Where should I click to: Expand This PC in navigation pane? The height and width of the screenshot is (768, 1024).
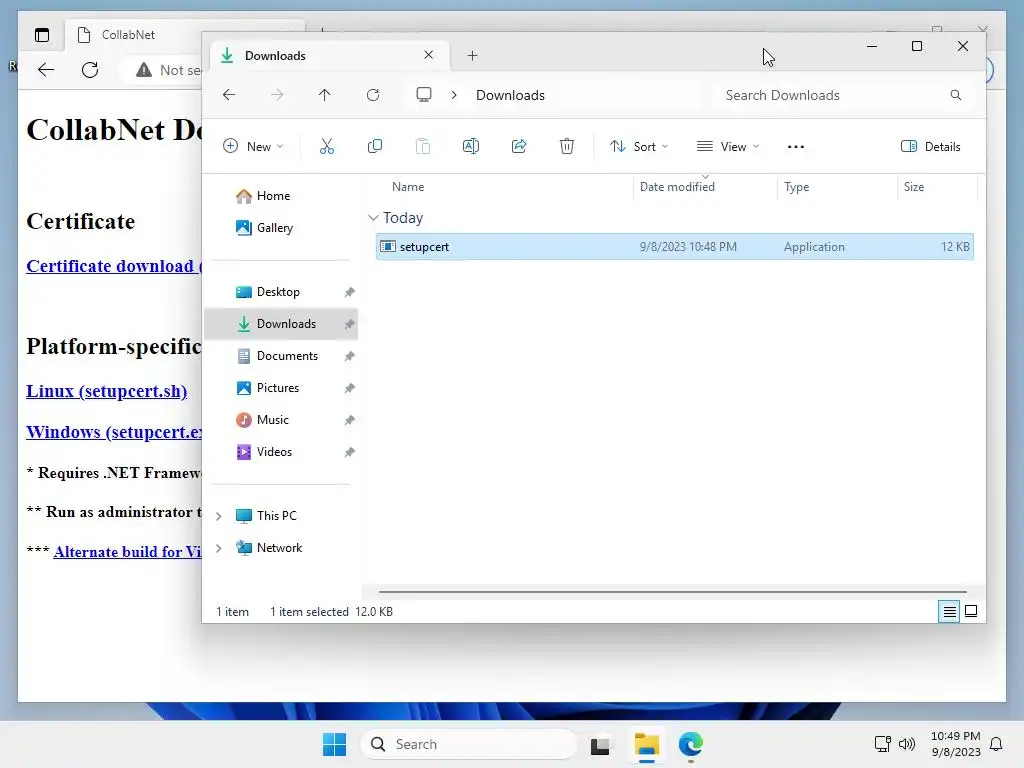click(x=219, y=516)
